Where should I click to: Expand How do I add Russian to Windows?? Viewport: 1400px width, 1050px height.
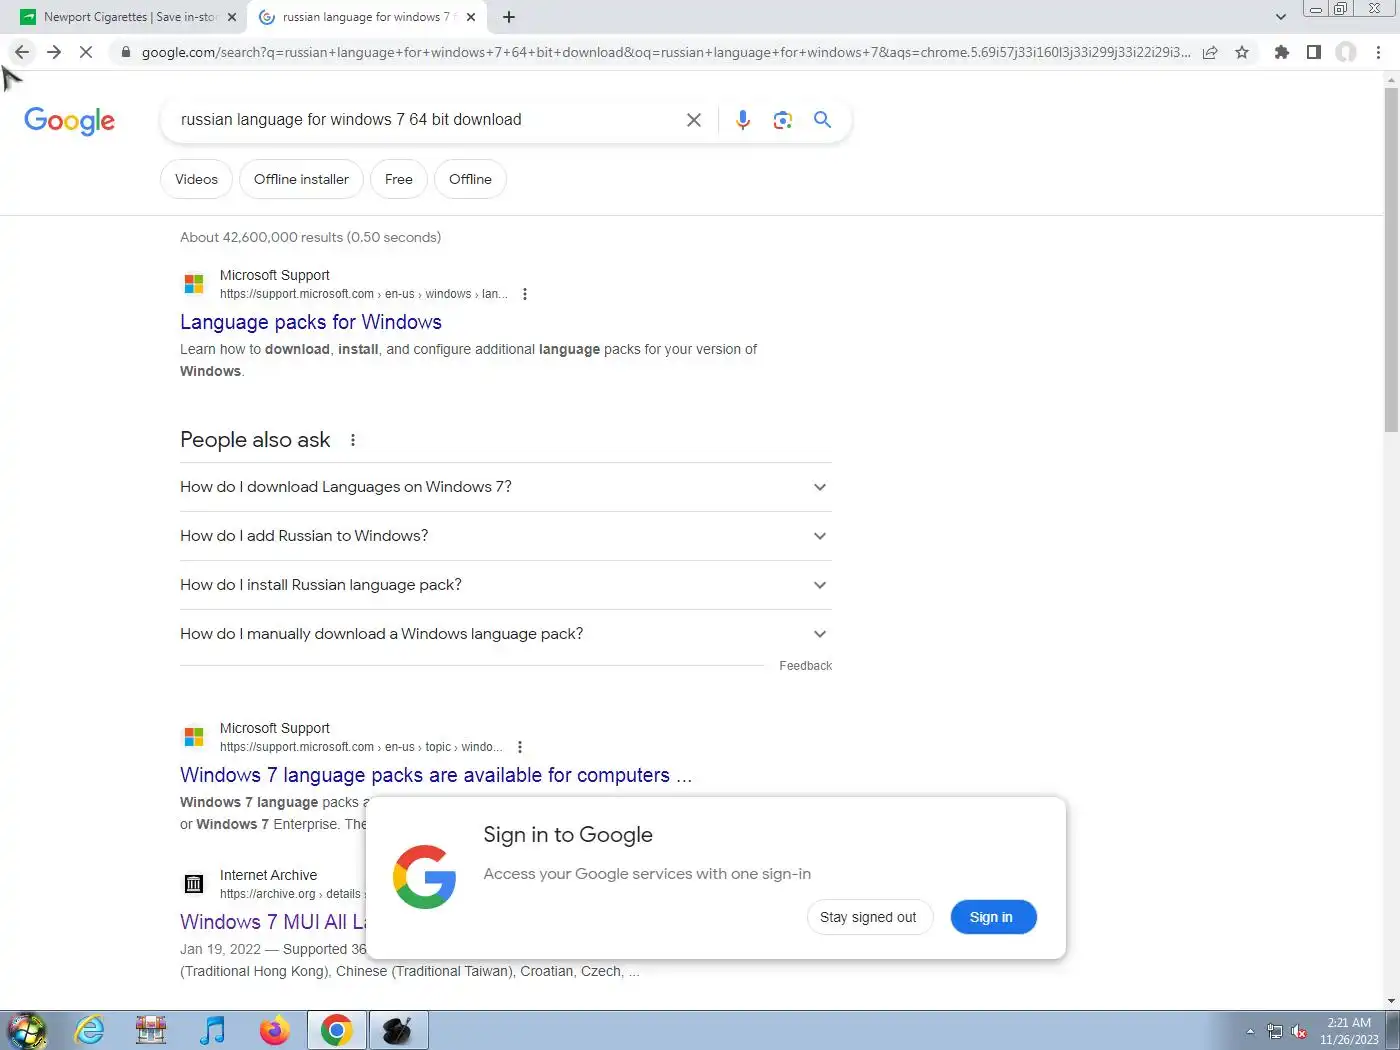[506, 536]
